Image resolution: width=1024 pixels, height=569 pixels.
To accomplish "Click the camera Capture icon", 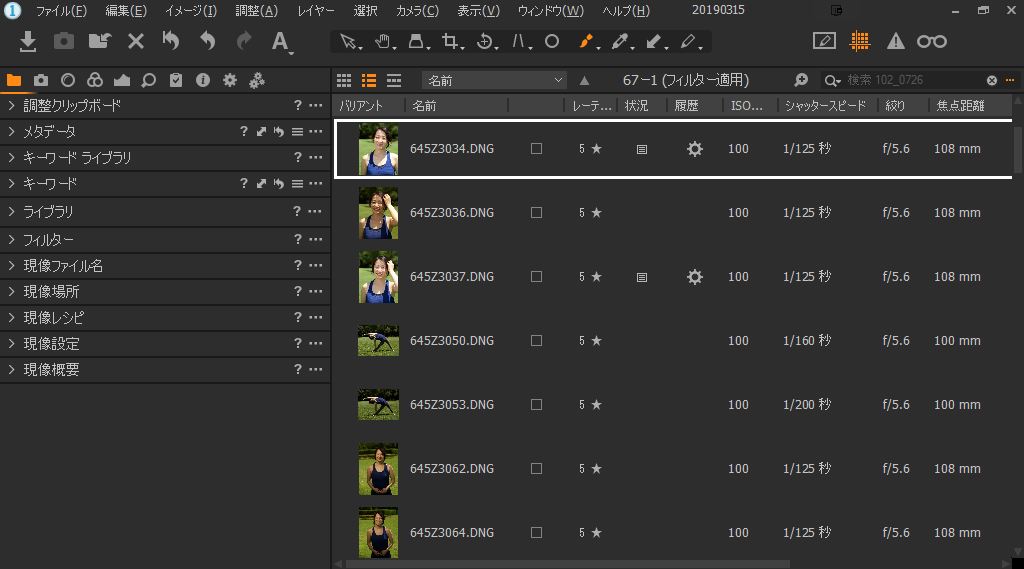I will click(64, 41).
